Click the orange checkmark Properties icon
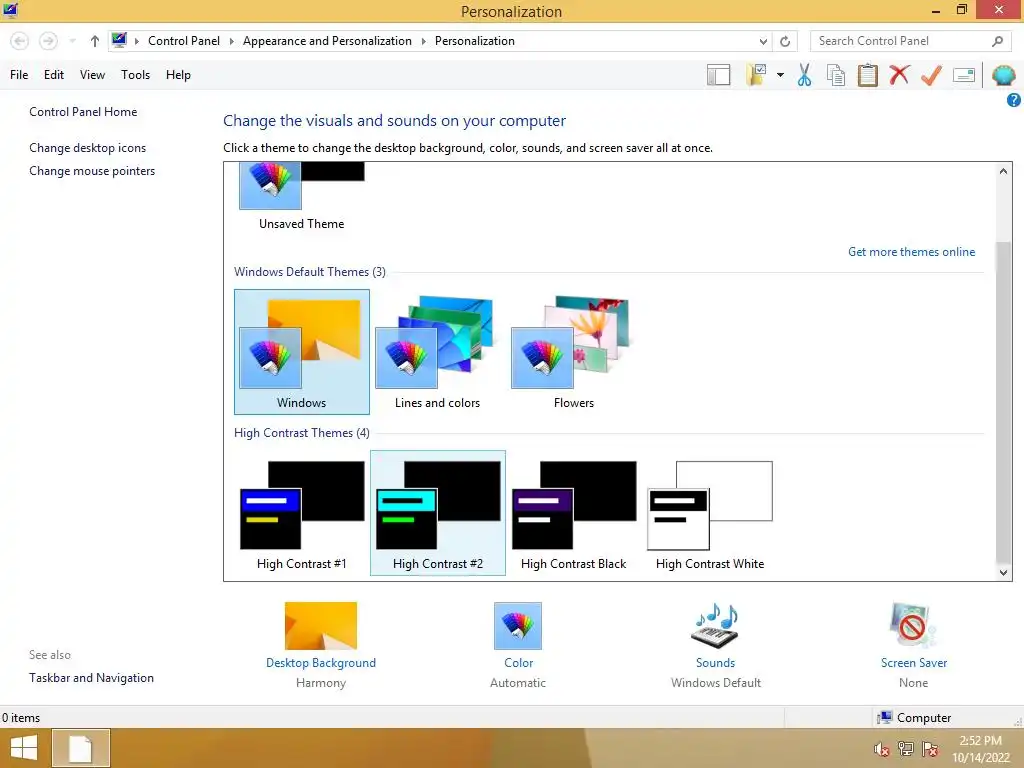This screenshot has height=768, width=1024. [931, 75]
